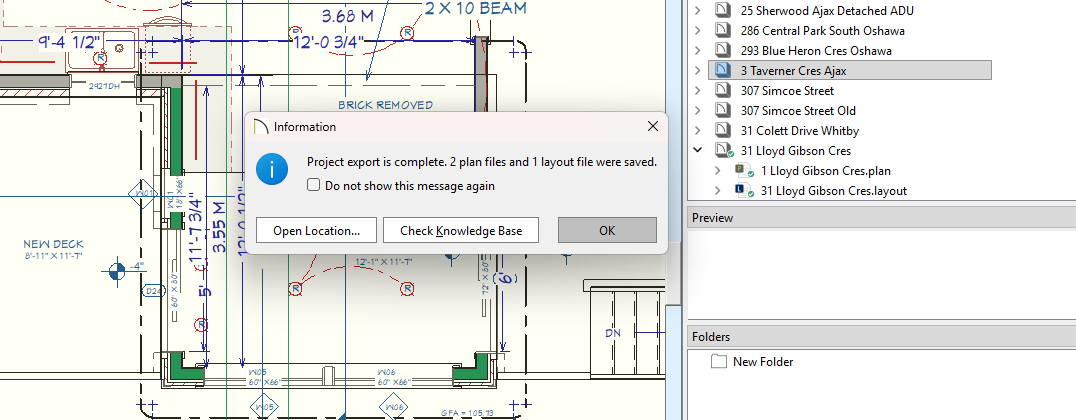Image resolution: width=1076 pixels, height=420 pixels.
Task: Click the blue information icon in dialog
Action: click(x=272, y=168)
